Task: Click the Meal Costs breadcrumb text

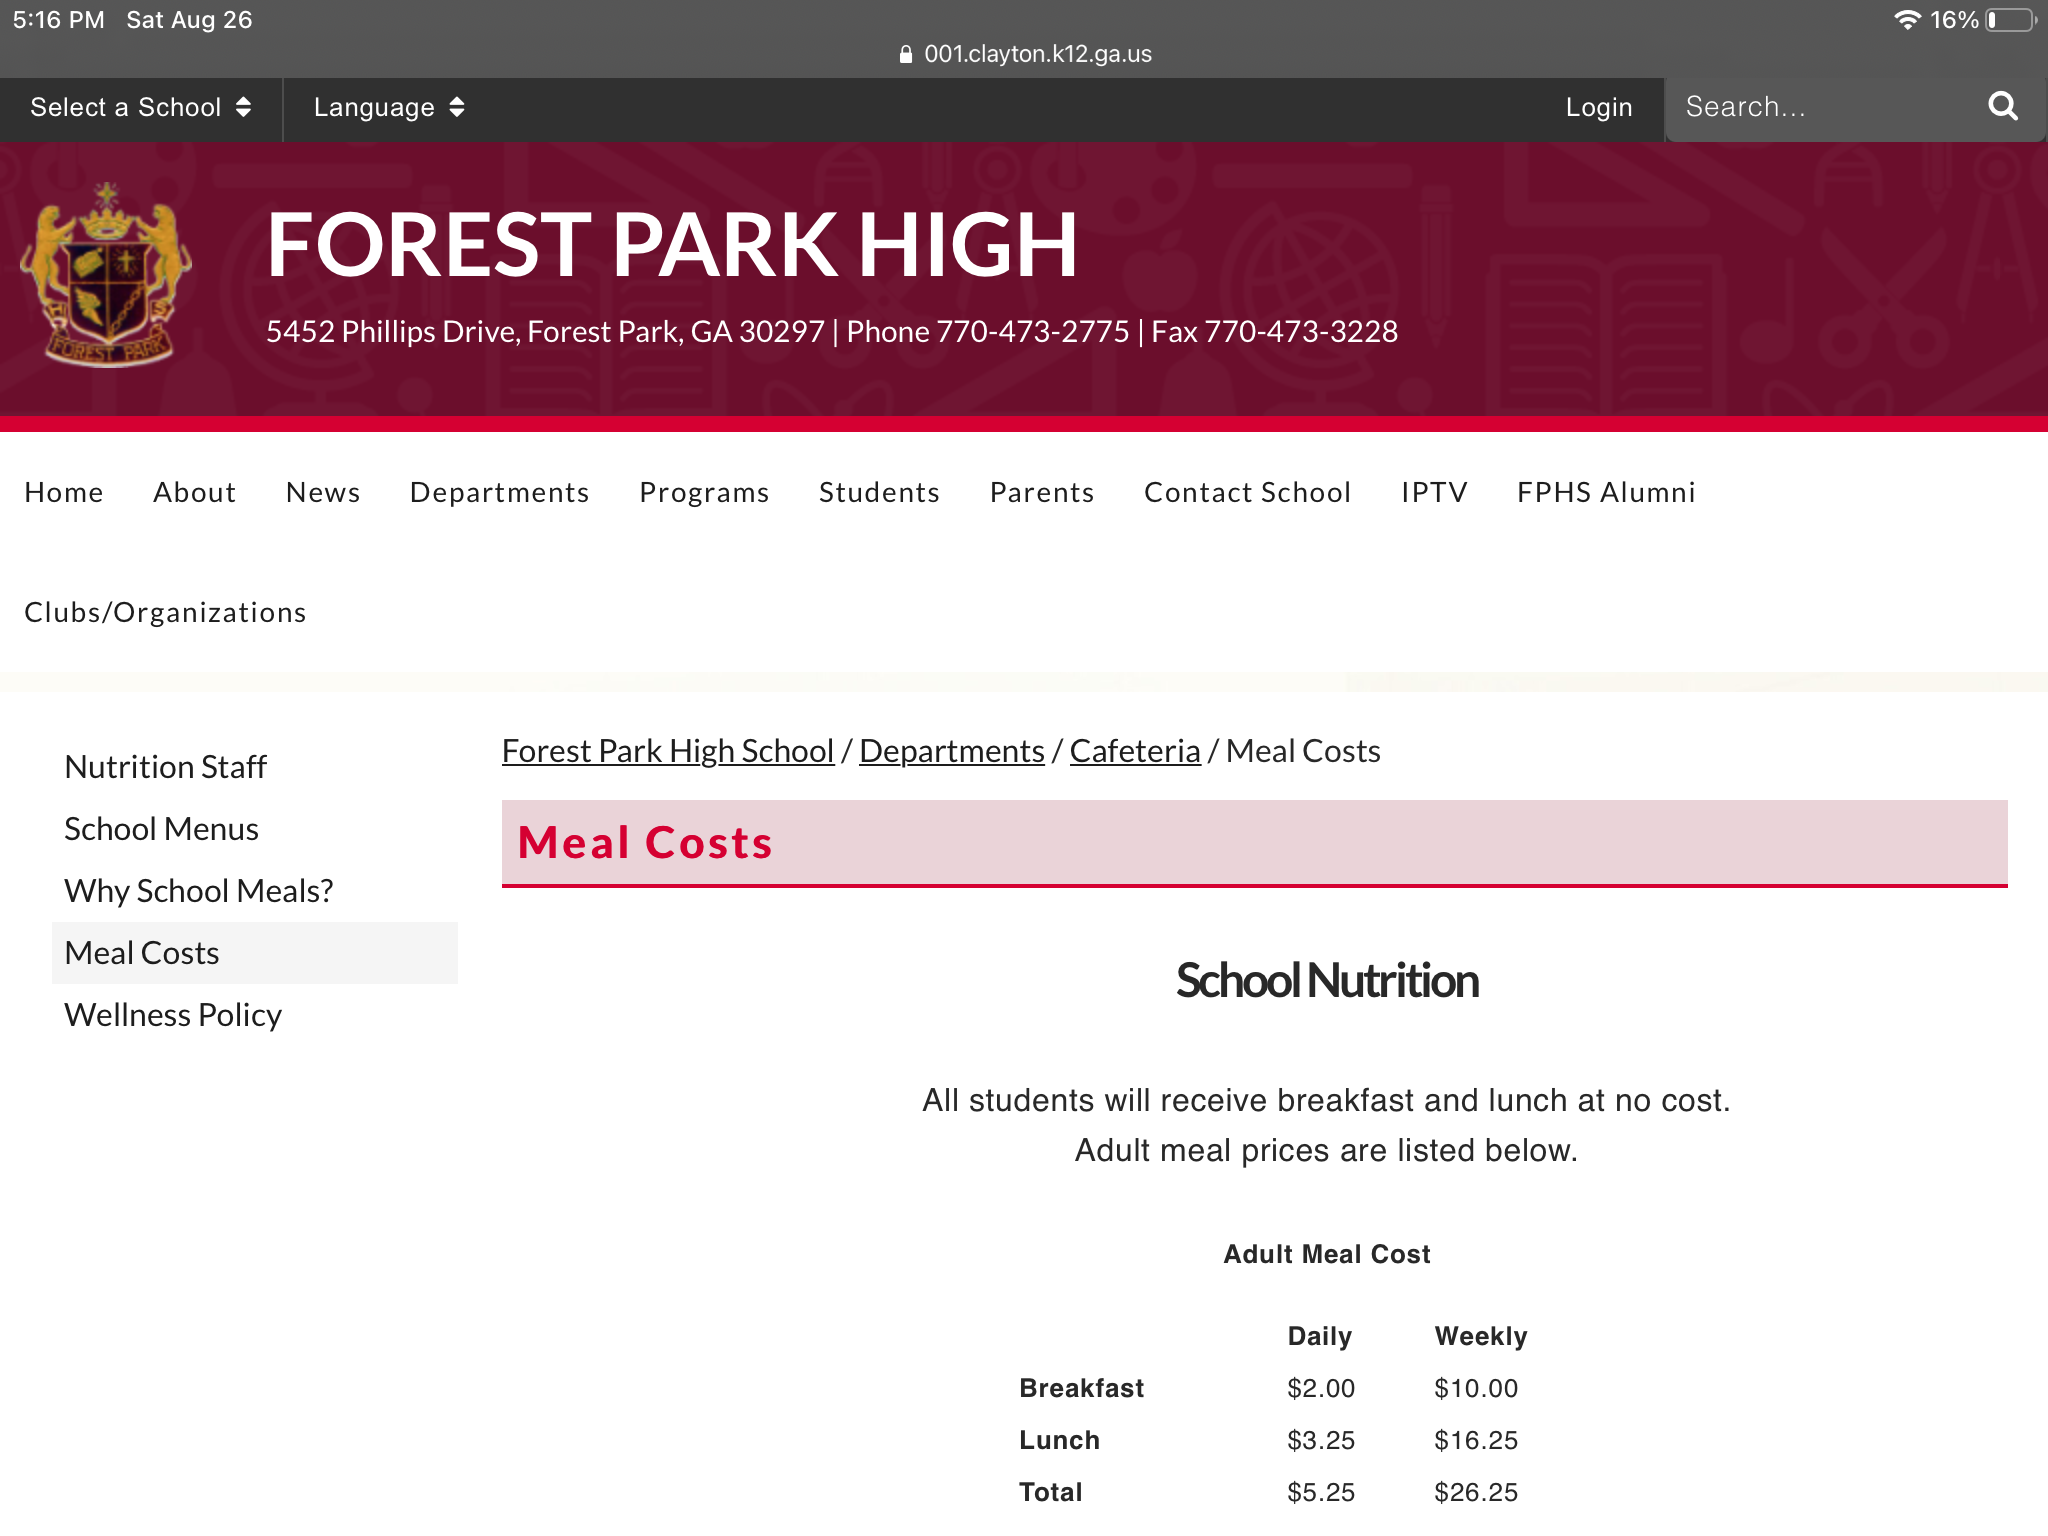Action: point(1303,751)
